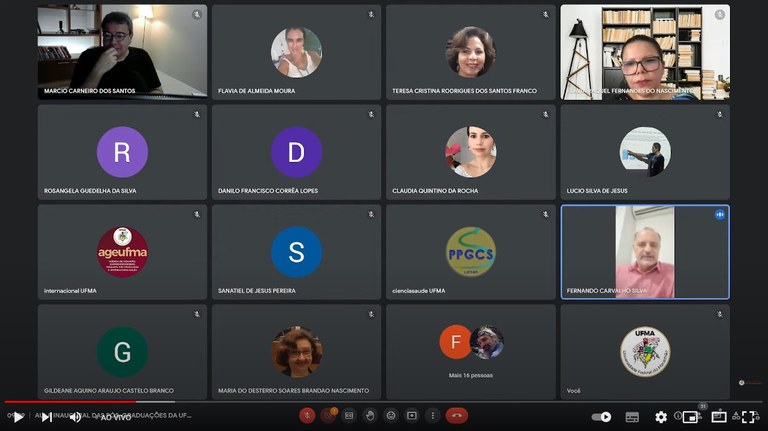The image size is (768, 431).
Task: Click the present screen button
Action: (411, 415)
